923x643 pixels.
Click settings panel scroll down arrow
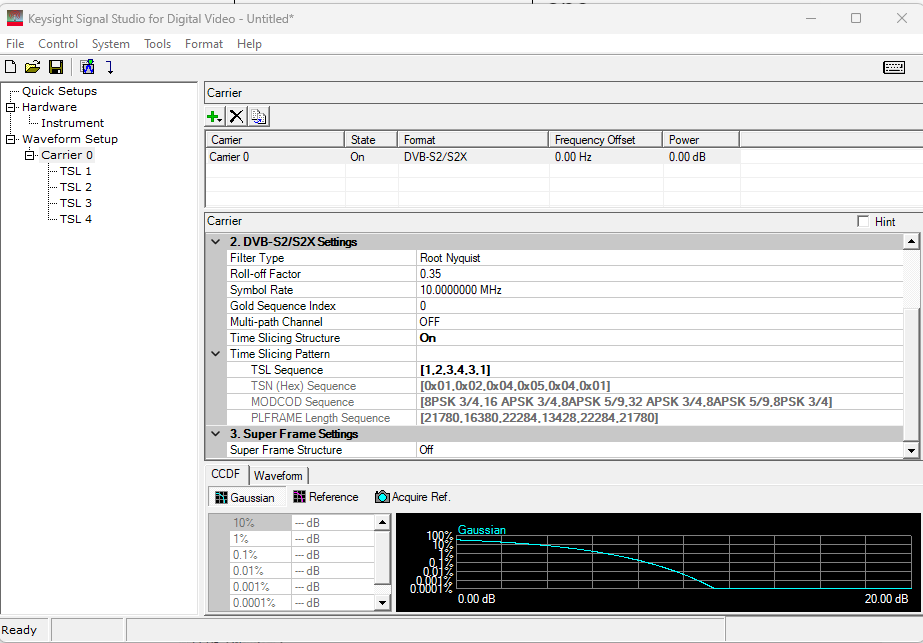[x=911, y=450]
